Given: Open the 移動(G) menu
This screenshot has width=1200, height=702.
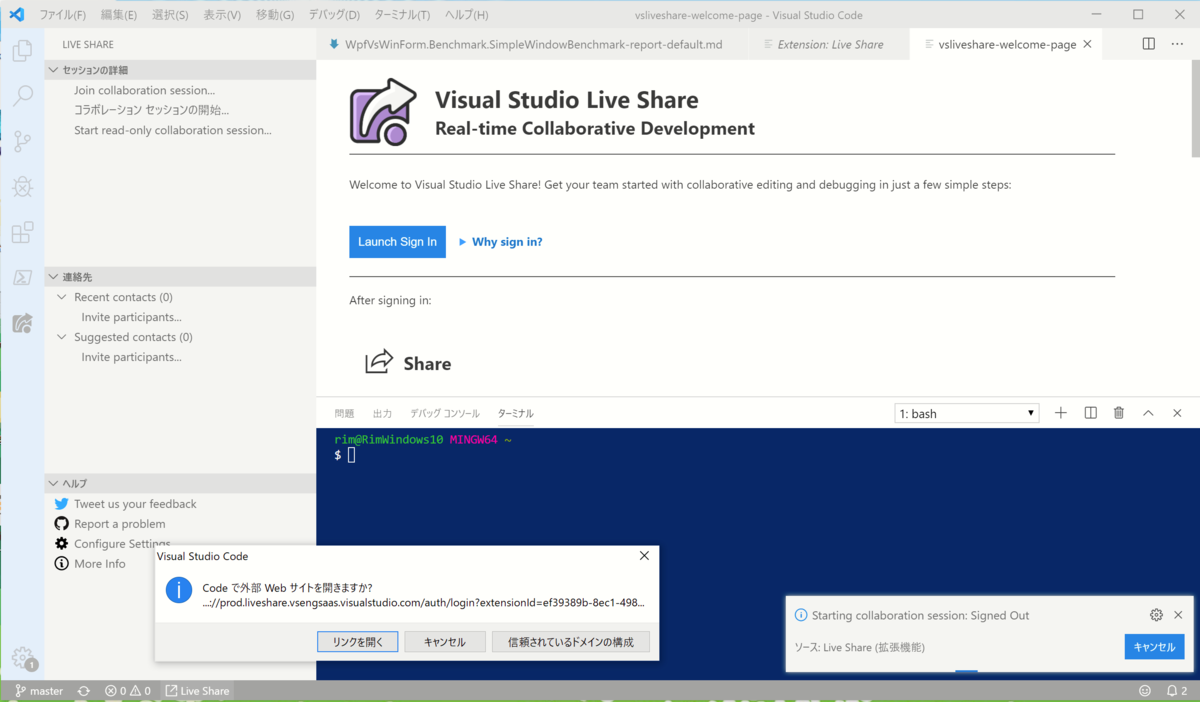Looking at the screenshot, I should 275,15.
